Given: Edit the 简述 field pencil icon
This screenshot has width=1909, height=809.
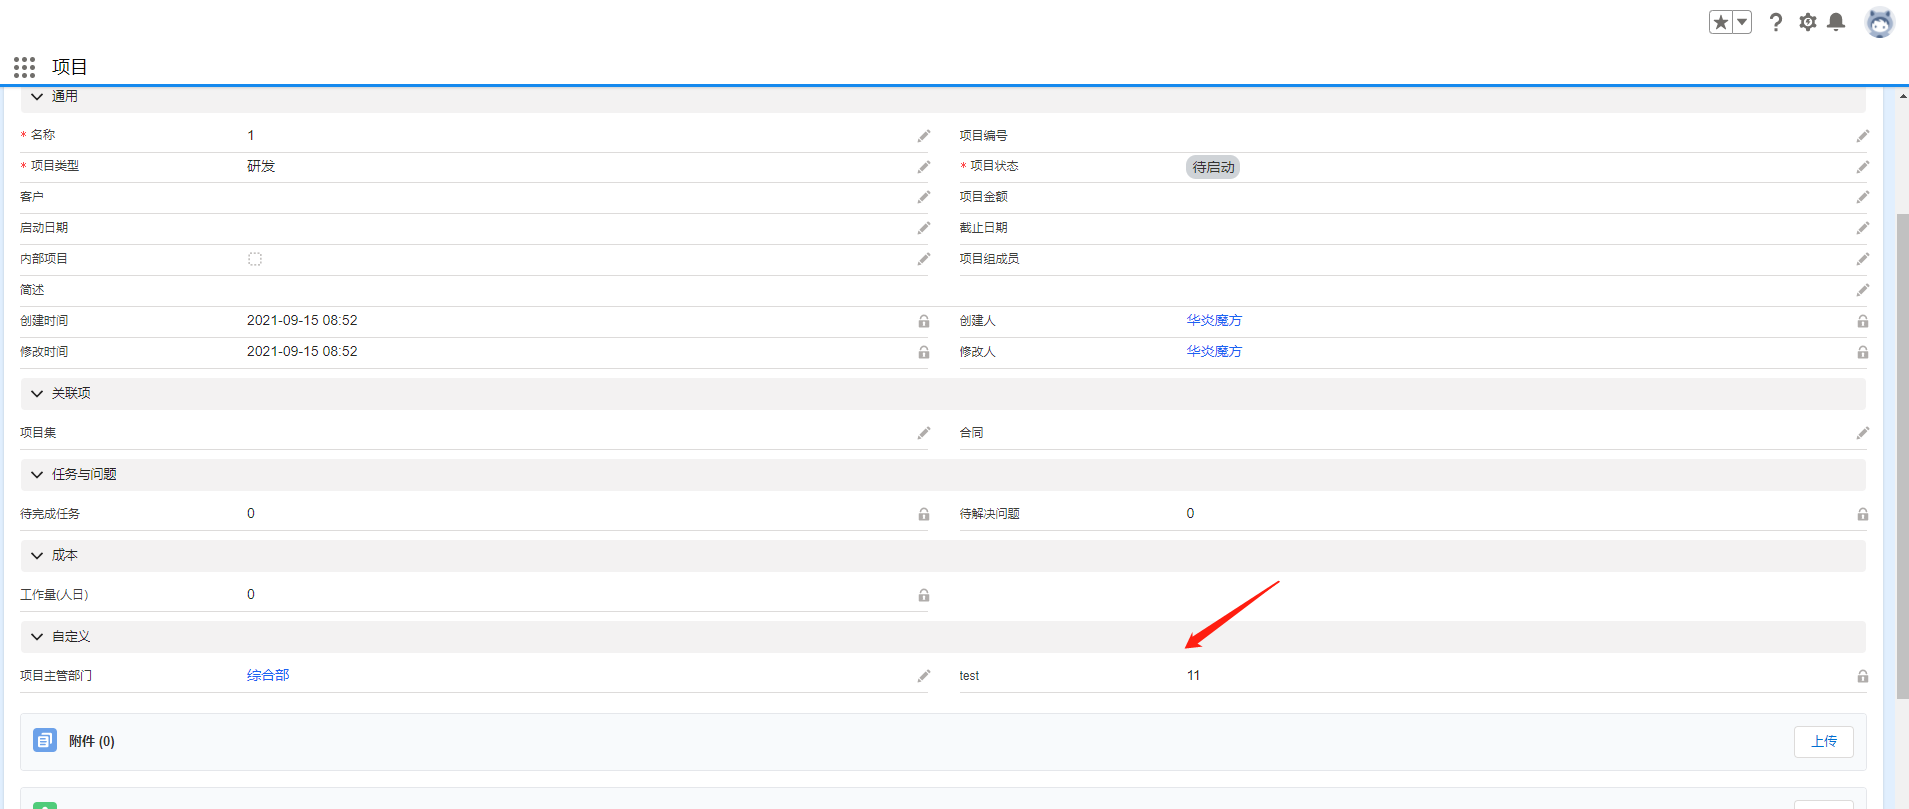Looking at the screenshot, I should [x=1863, y=290].
